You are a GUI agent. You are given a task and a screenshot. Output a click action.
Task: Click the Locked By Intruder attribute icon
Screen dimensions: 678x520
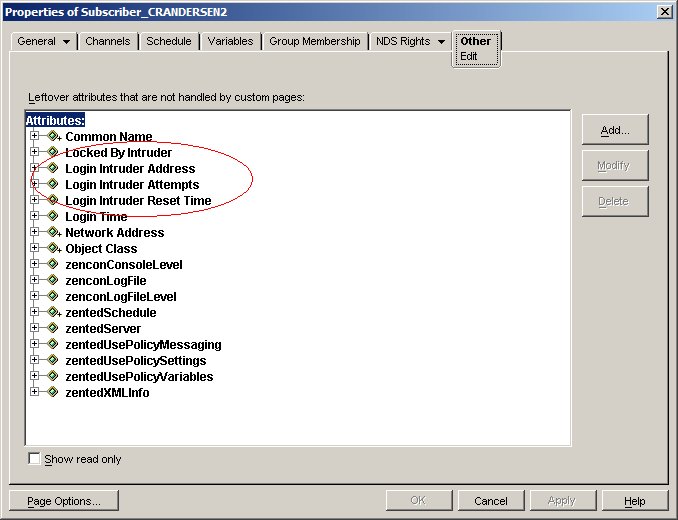click(53, 152)
